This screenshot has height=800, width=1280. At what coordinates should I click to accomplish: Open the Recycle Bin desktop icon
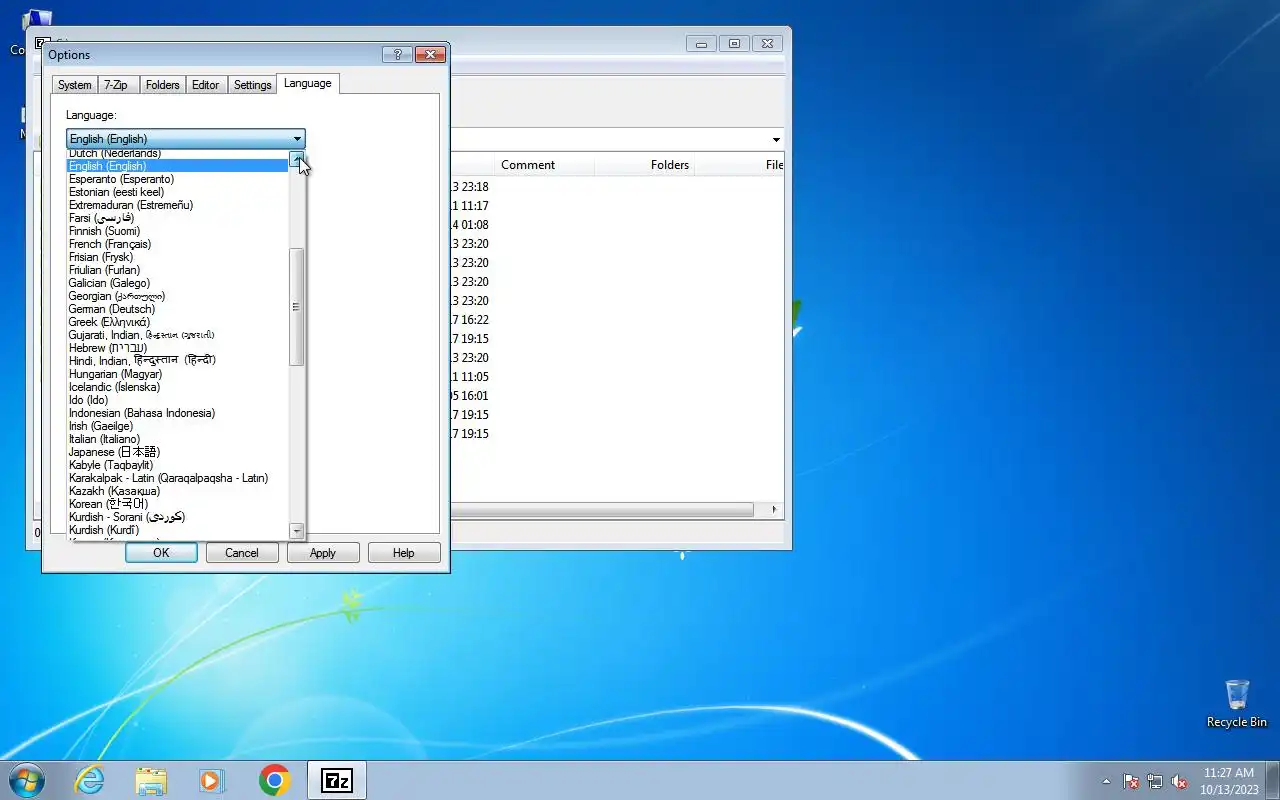(x=1237, y=703)
